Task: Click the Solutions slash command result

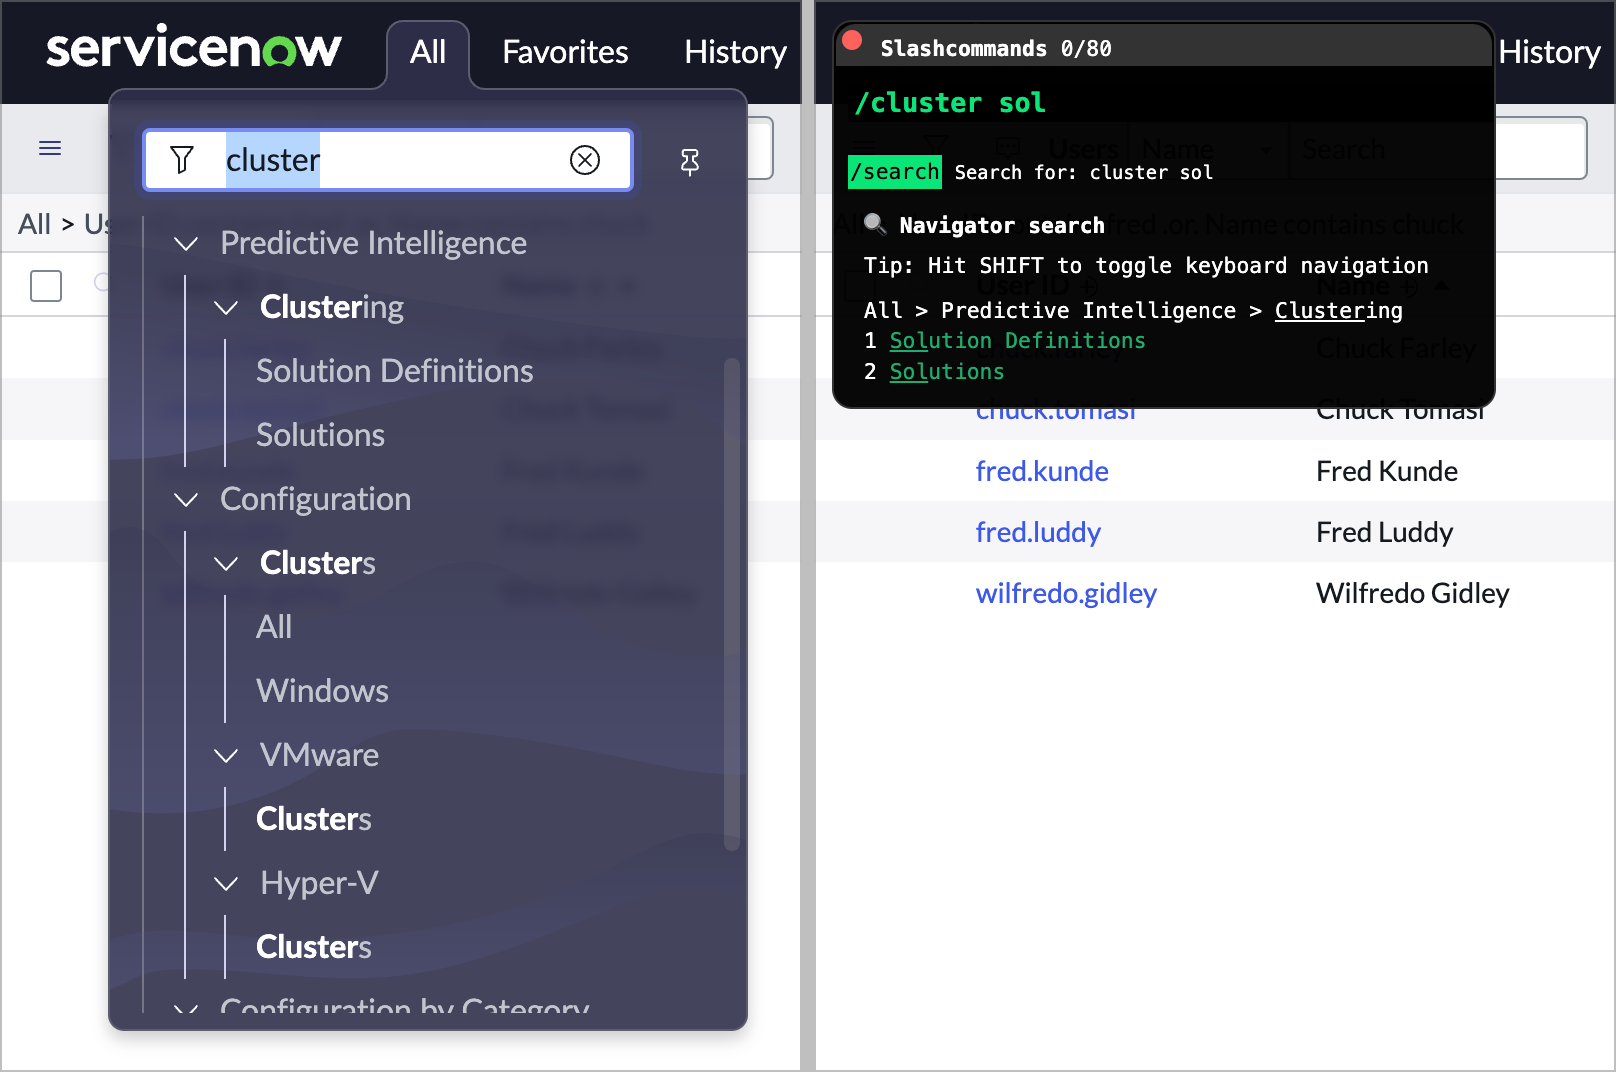Action: tap(946, 372)
